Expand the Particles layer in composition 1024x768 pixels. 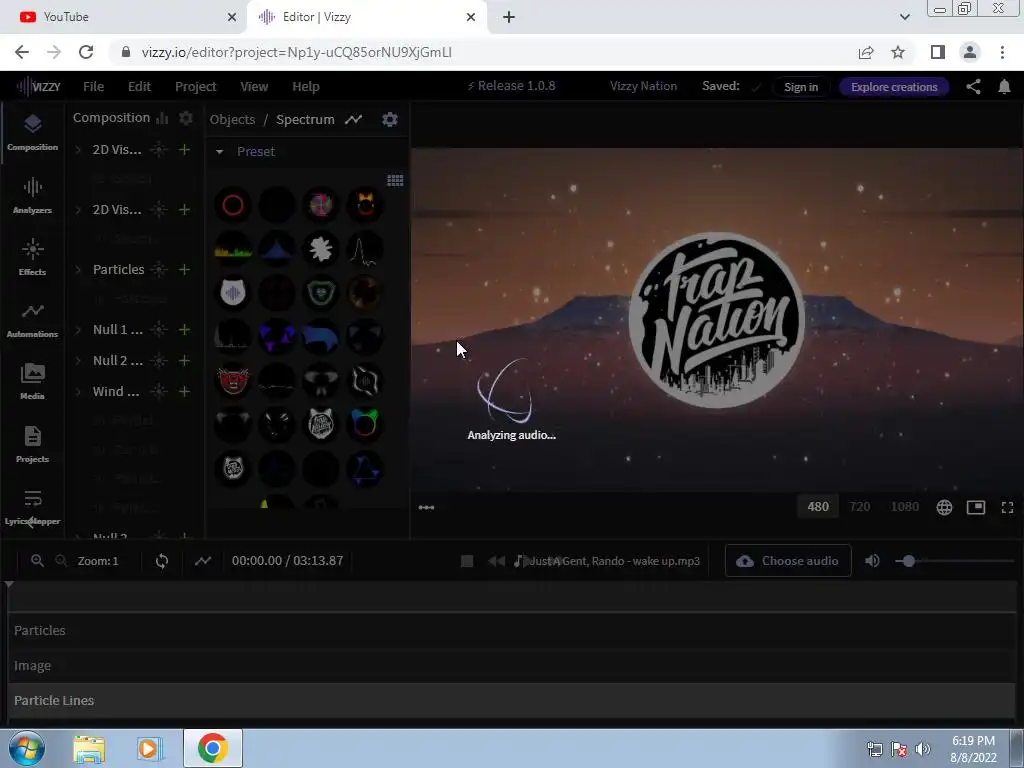click(78, 270)
